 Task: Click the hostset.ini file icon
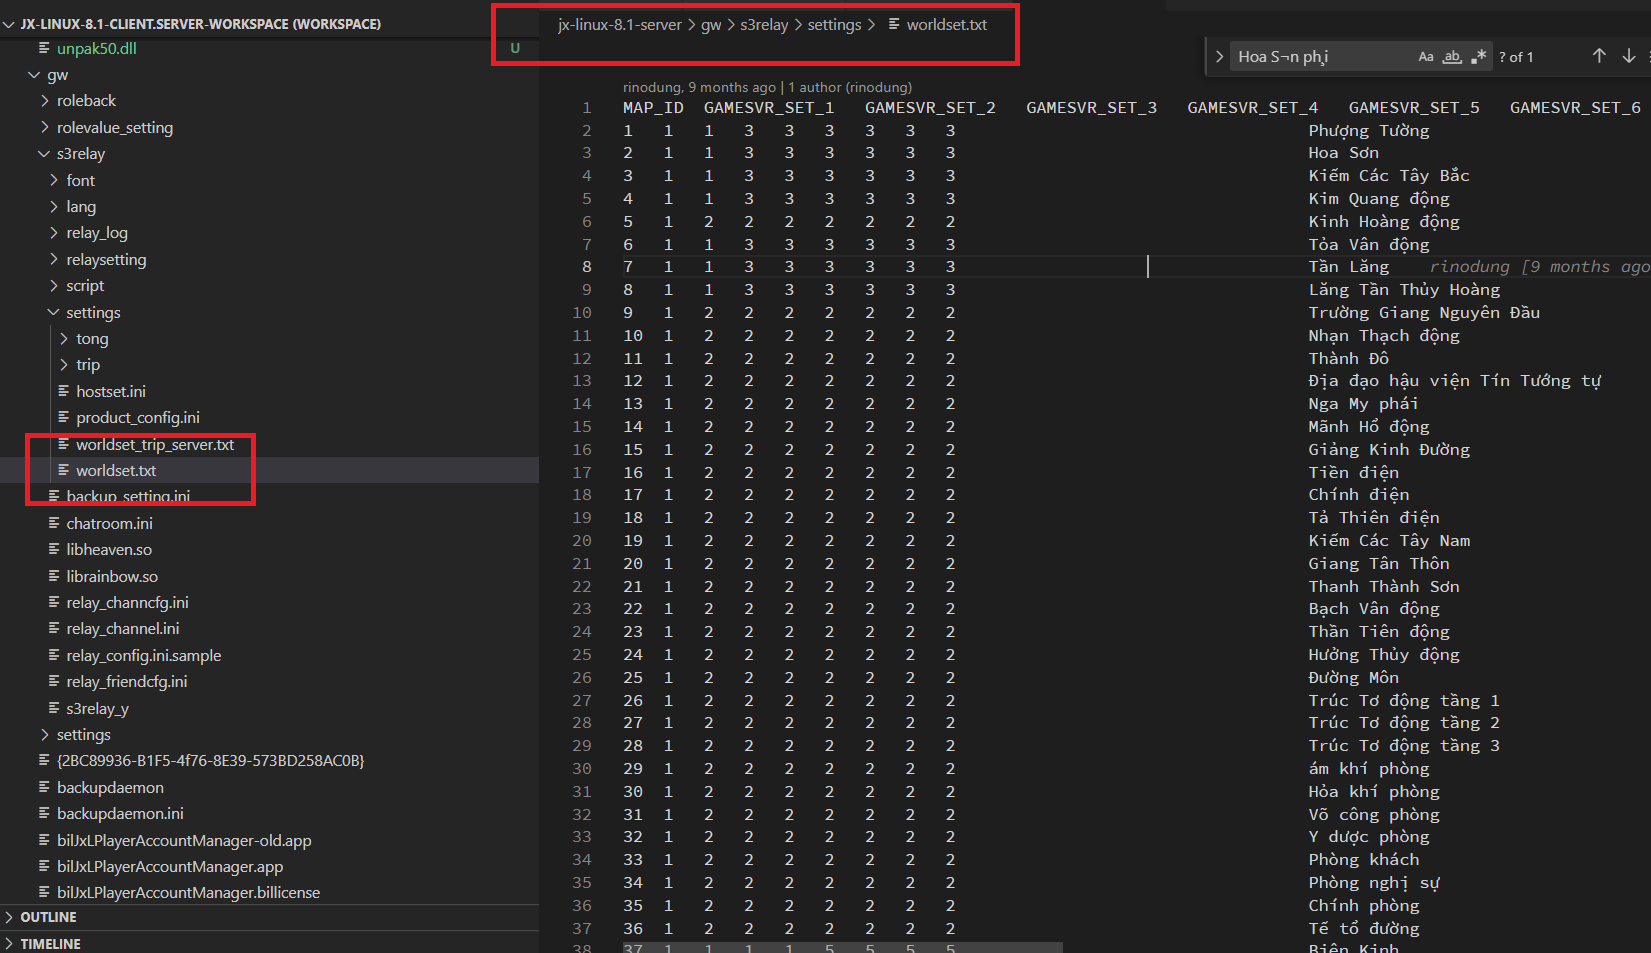tap(66, 391)
